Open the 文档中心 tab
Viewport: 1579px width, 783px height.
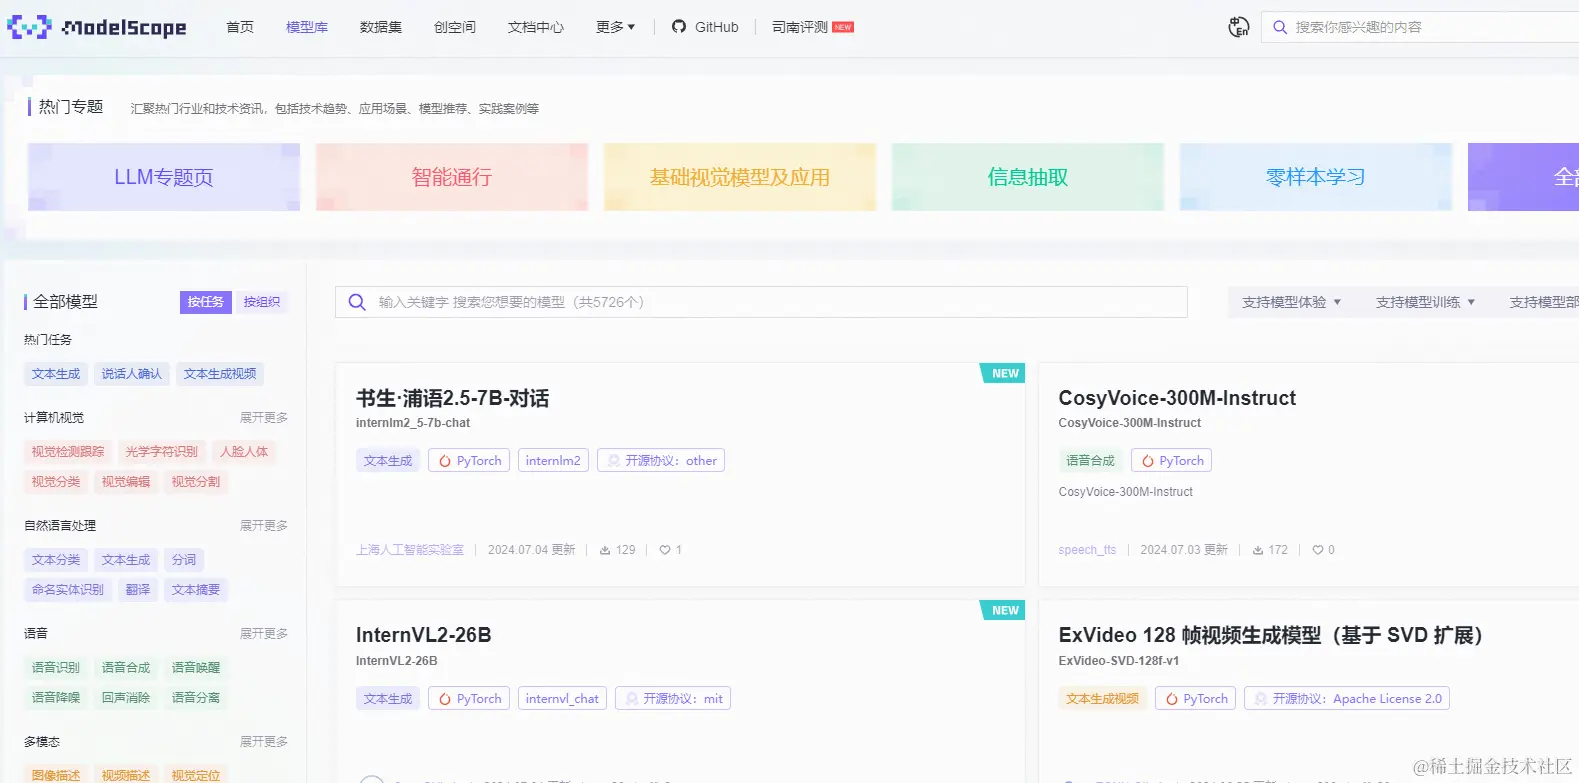click(x=536, y=27)
